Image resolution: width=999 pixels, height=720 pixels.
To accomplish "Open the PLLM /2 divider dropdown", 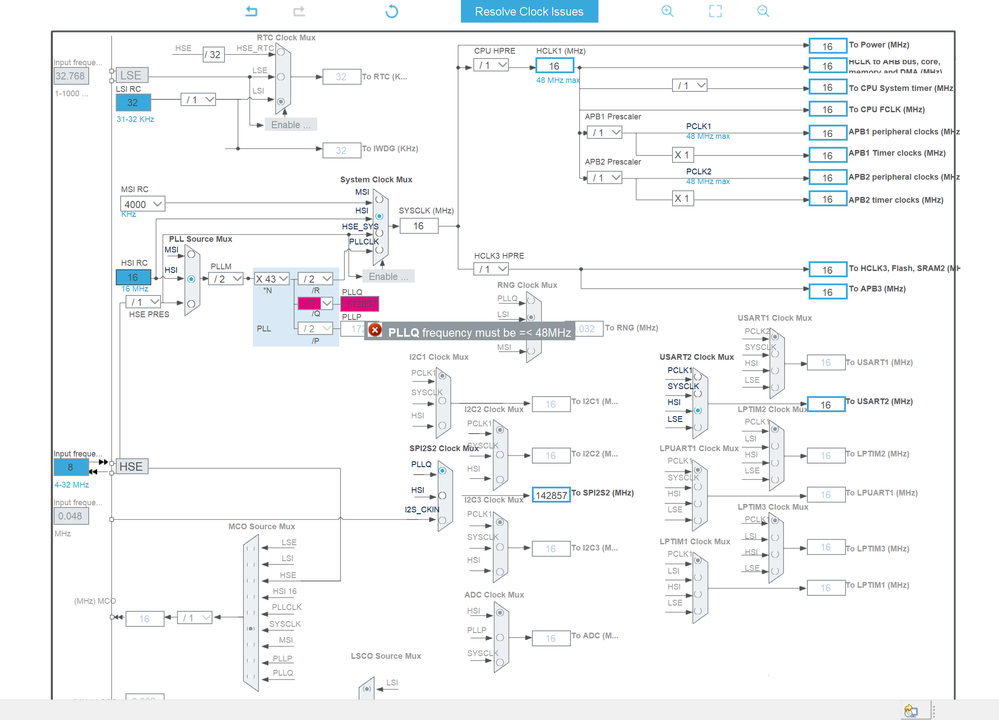I will click(226, 279).
